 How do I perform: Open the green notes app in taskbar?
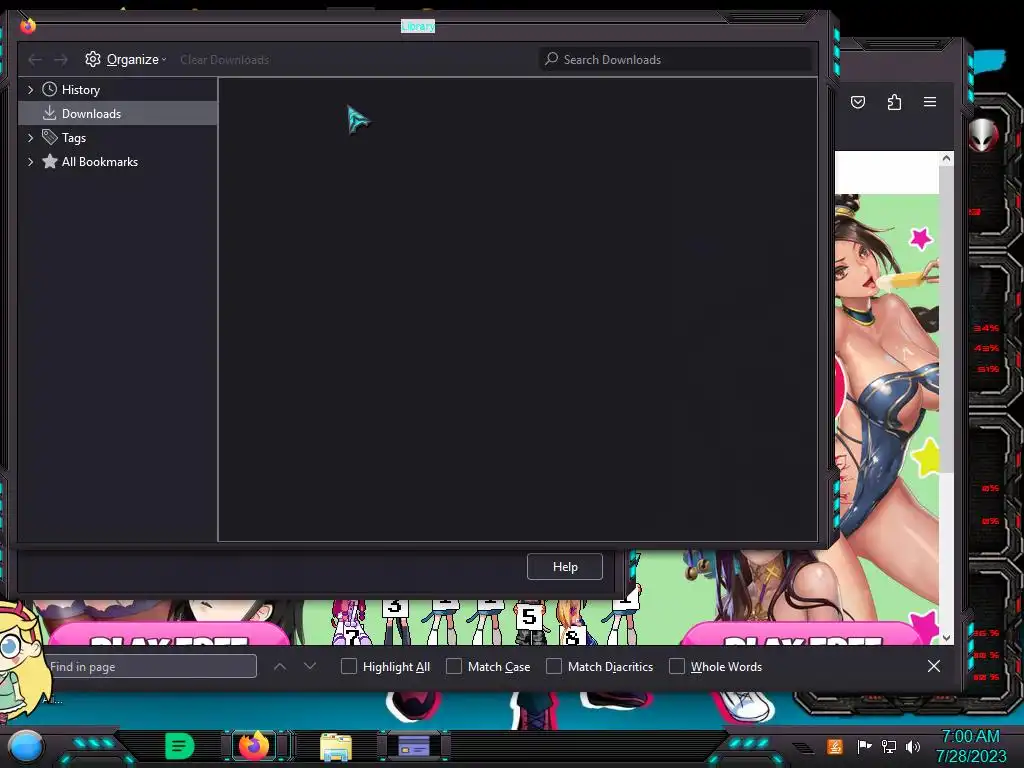click(x=180, y=746)
